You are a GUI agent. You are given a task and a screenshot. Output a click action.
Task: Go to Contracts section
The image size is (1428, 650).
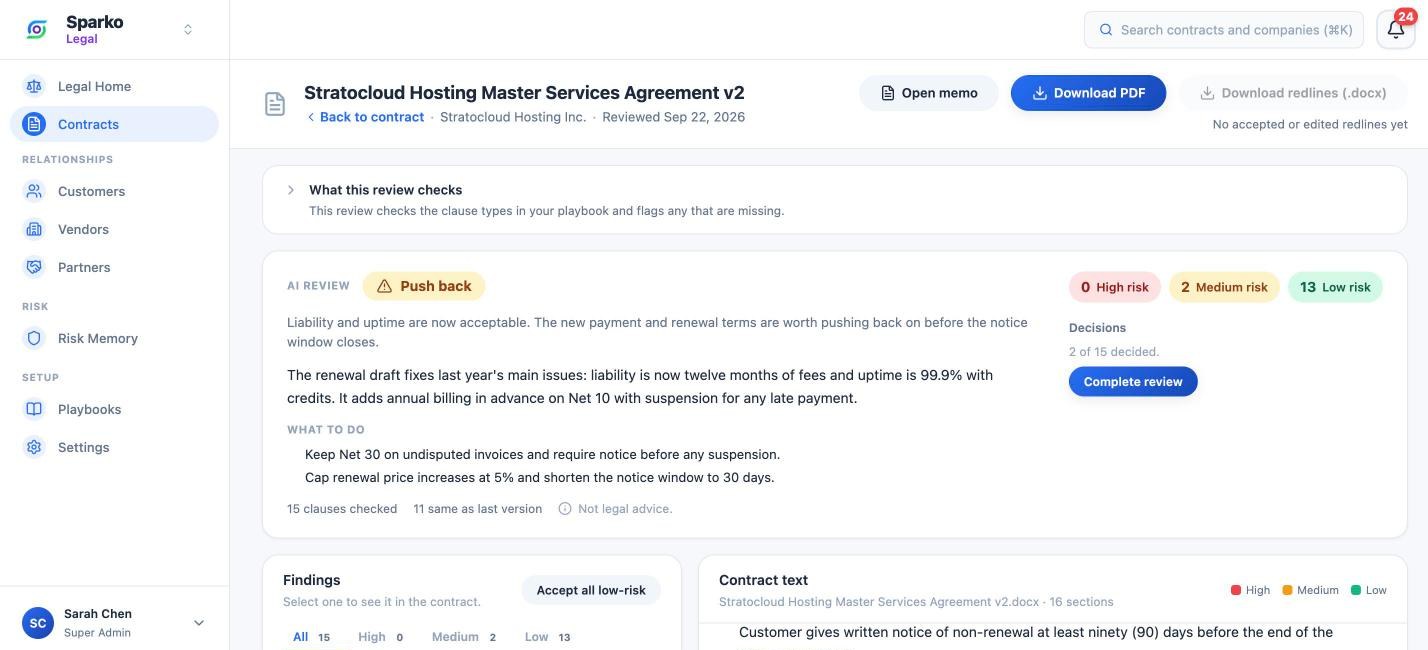[x=114, y=124]
